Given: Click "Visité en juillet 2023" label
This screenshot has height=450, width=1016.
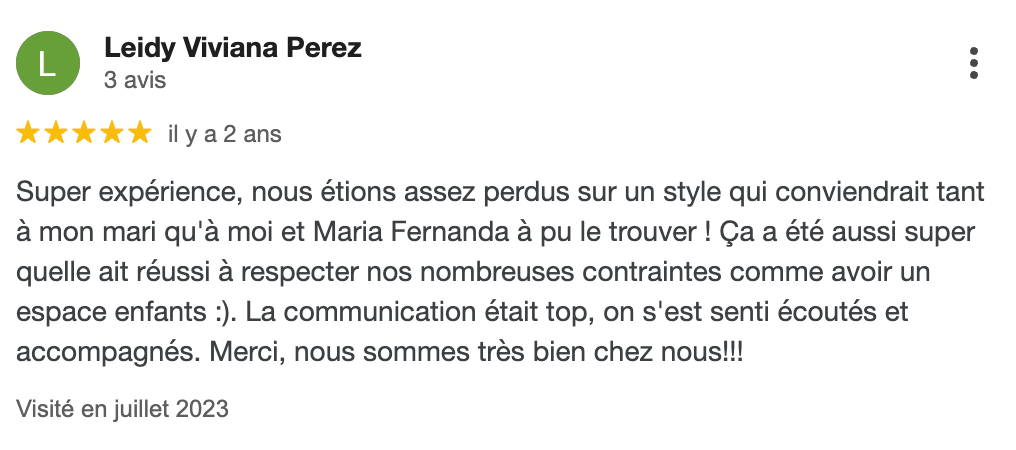Looking at the screenshot, I should 123,409.
